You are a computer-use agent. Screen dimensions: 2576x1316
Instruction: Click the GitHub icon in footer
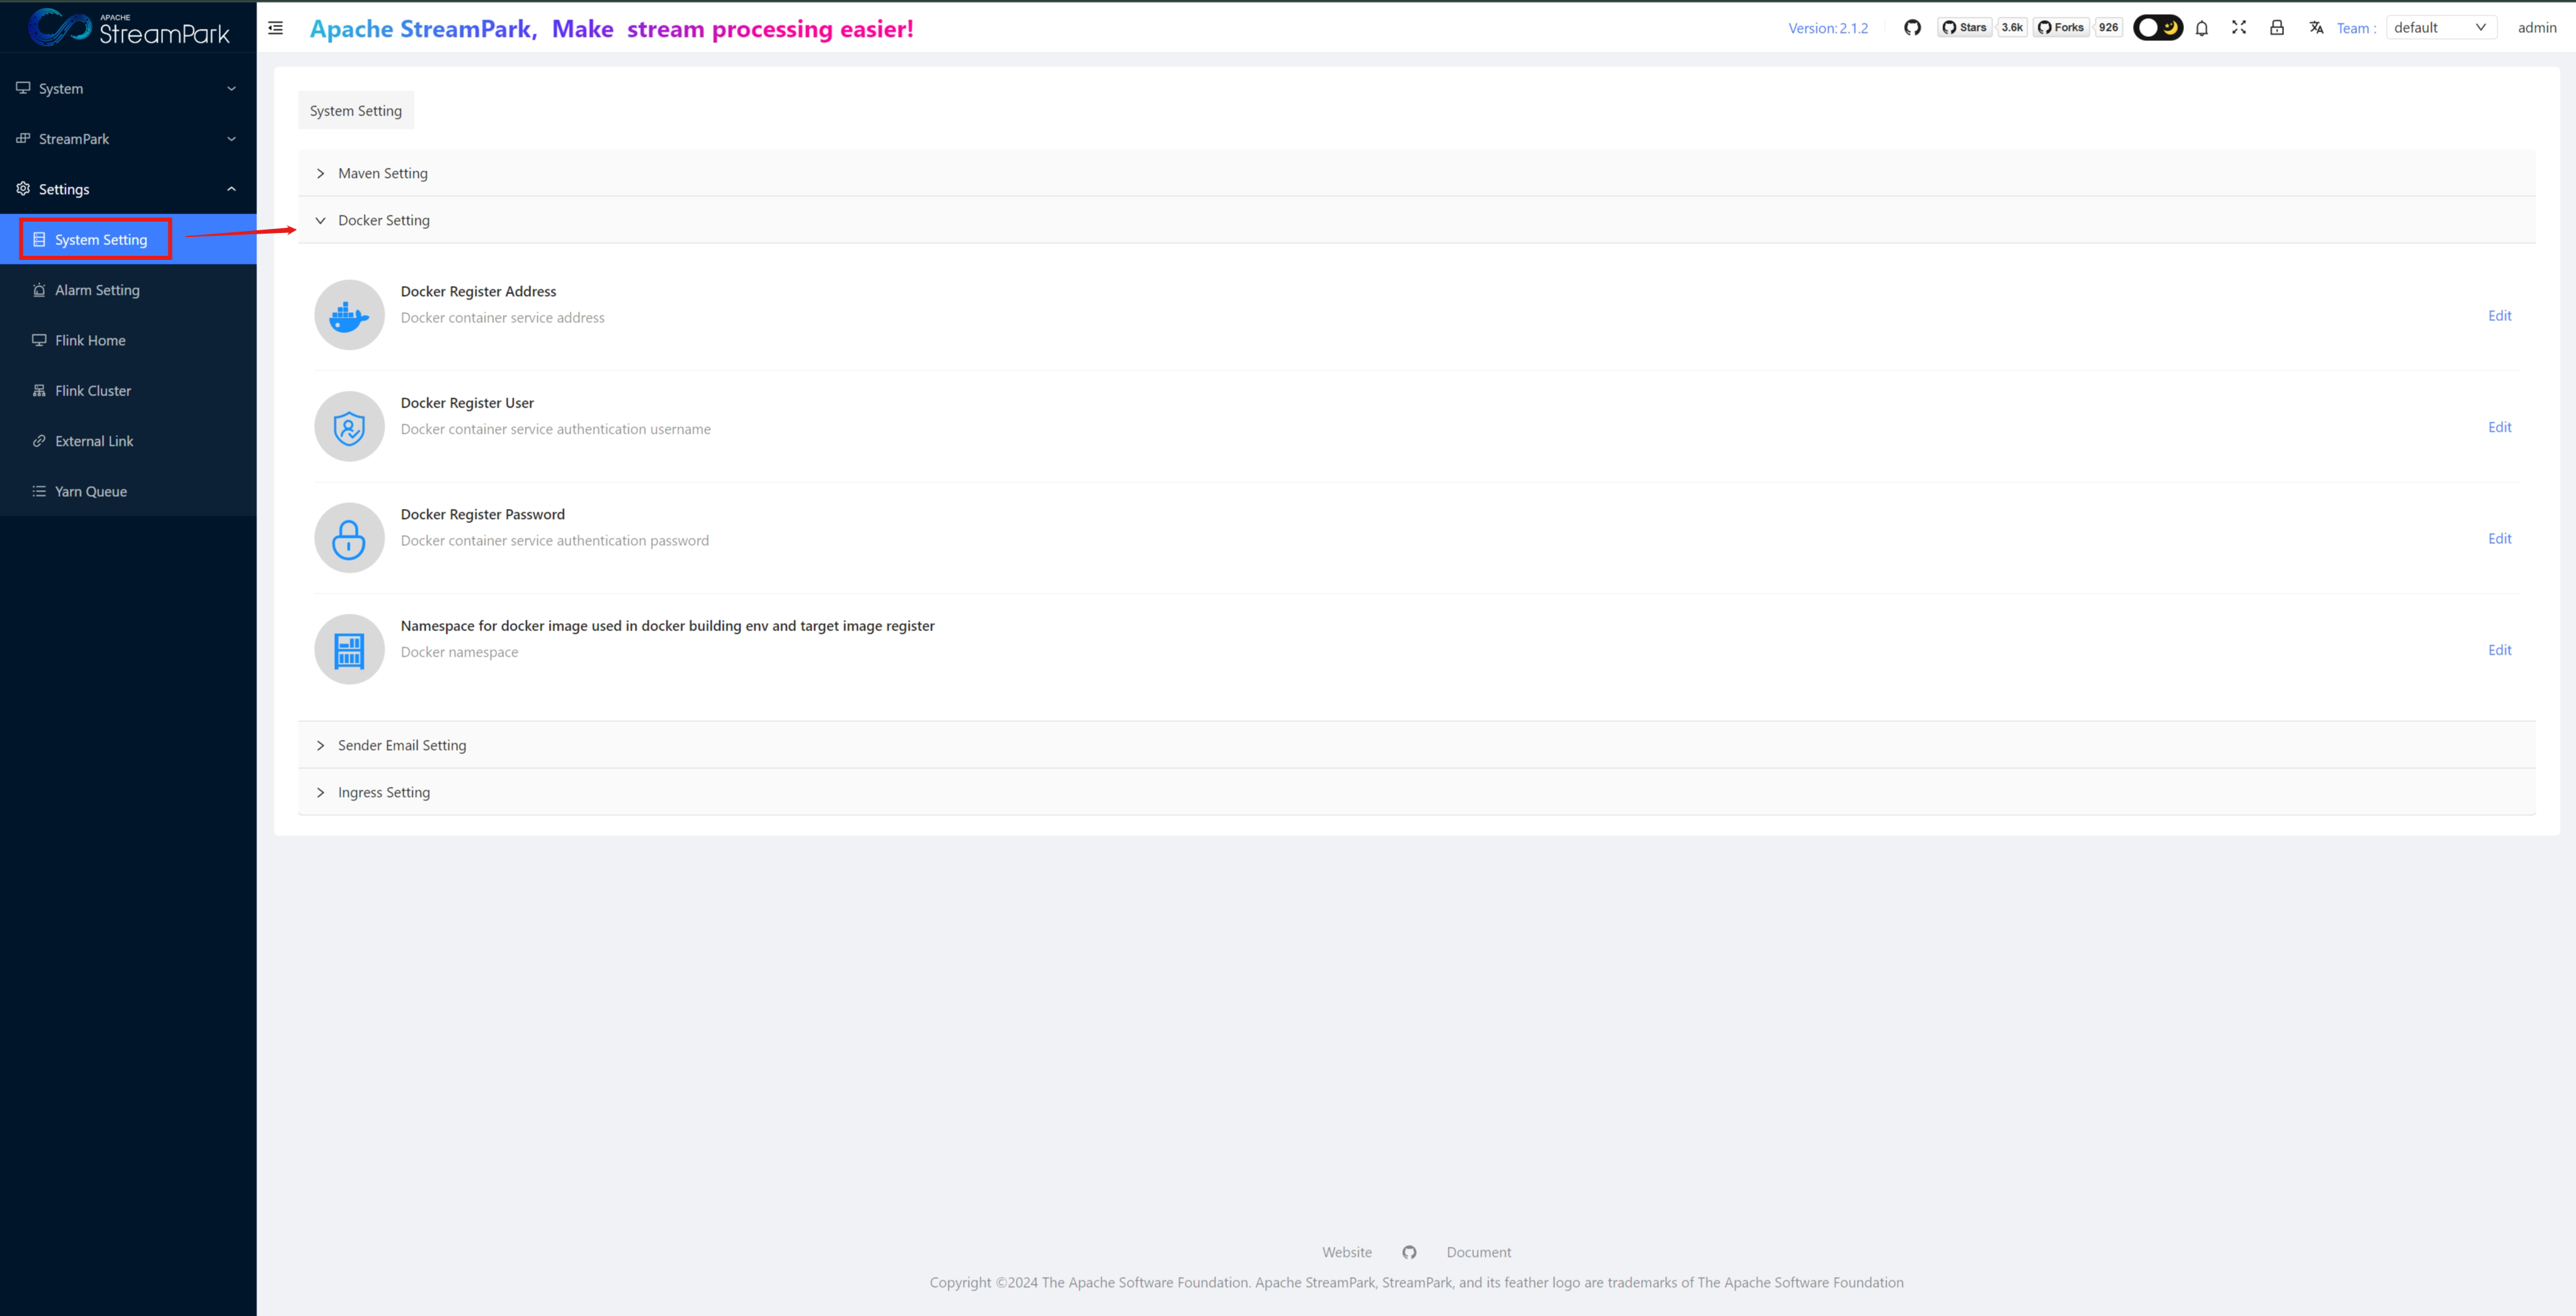point(1409,1252)
